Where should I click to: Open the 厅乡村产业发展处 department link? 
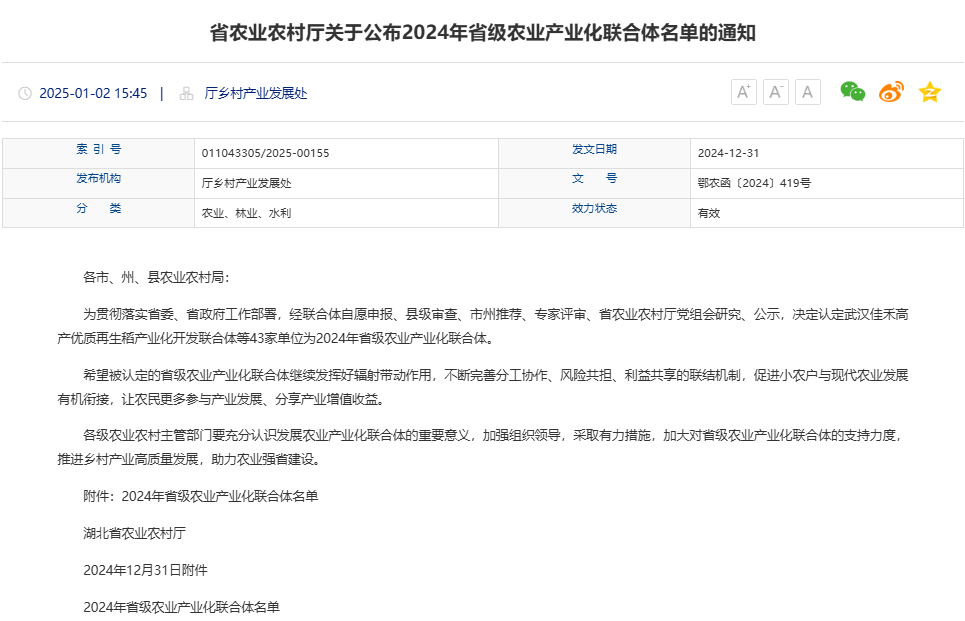[256, 92]
